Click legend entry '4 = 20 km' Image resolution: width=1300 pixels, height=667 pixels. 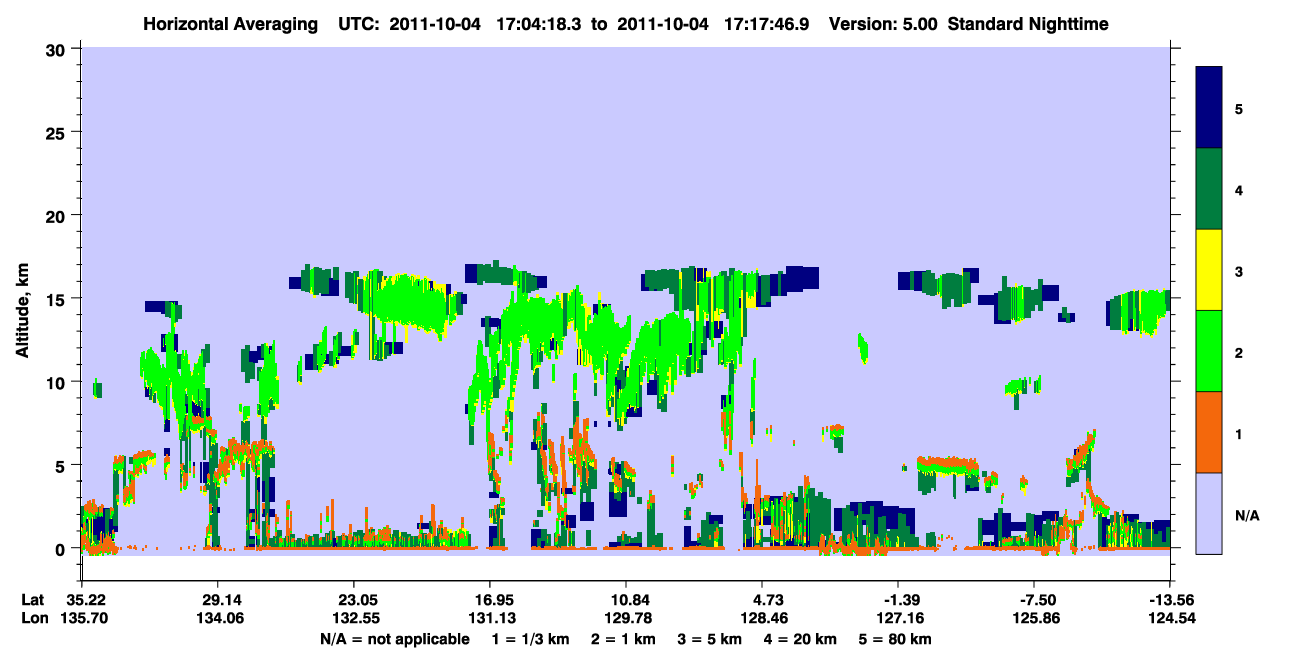click(802, 638)
